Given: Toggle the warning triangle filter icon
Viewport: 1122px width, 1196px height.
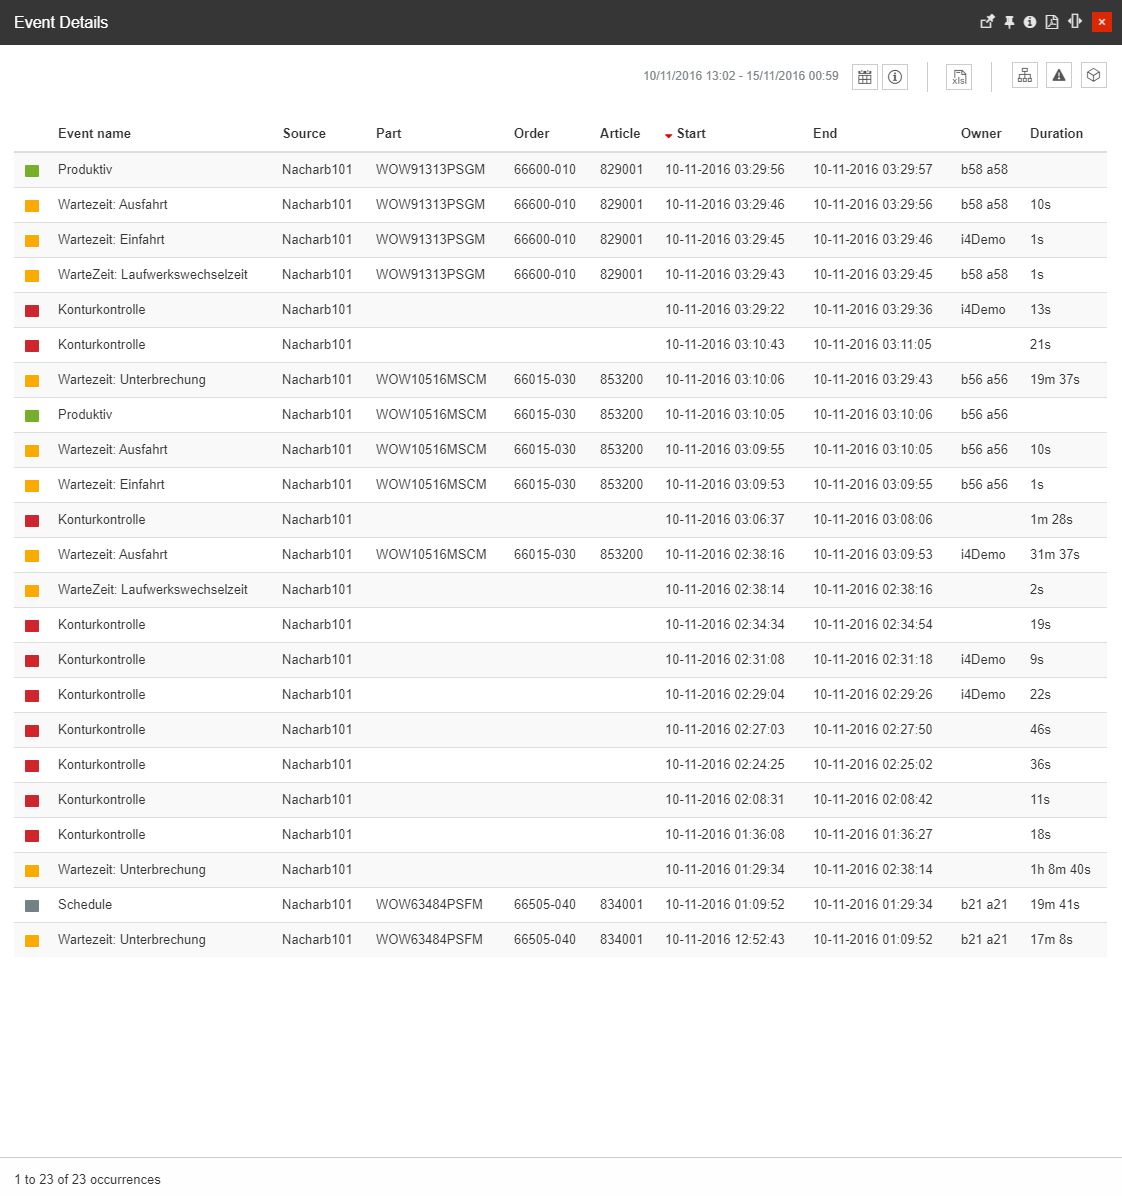Looking at the screenshot, I should coord(1059,76).
